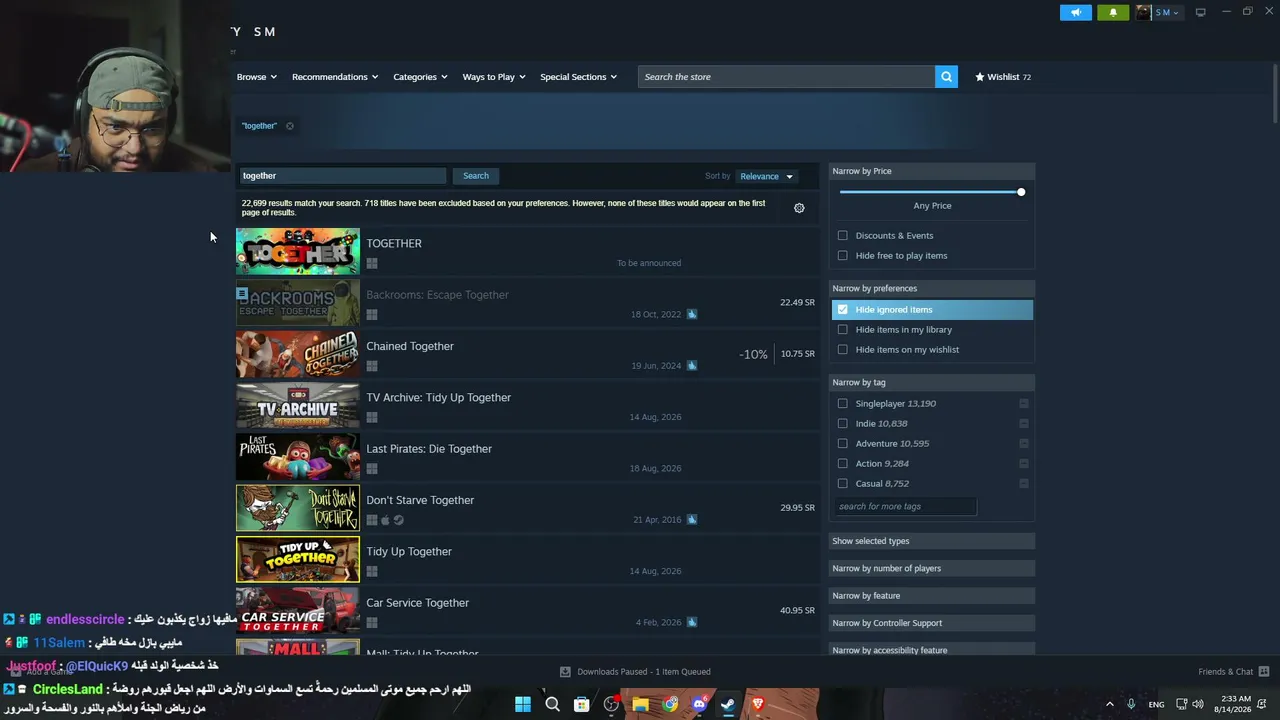Exclude the Action tag using its minus icon

point(1024,464)
